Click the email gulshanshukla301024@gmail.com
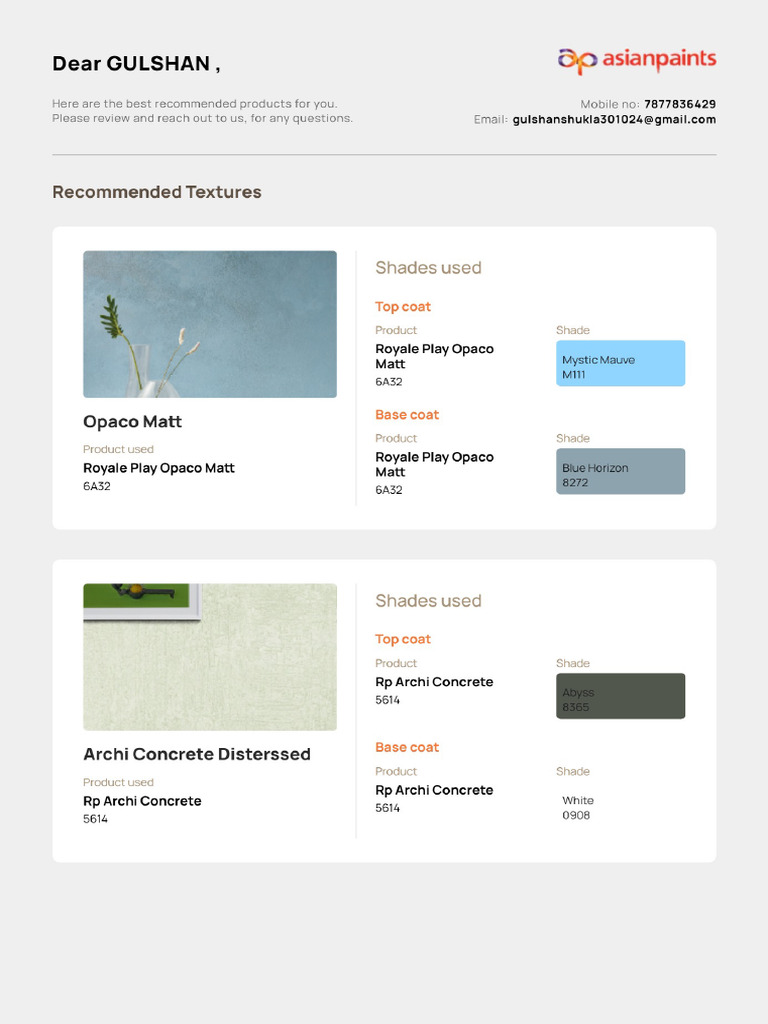Viewport: 768px width, 1024px height. [614, 120]
